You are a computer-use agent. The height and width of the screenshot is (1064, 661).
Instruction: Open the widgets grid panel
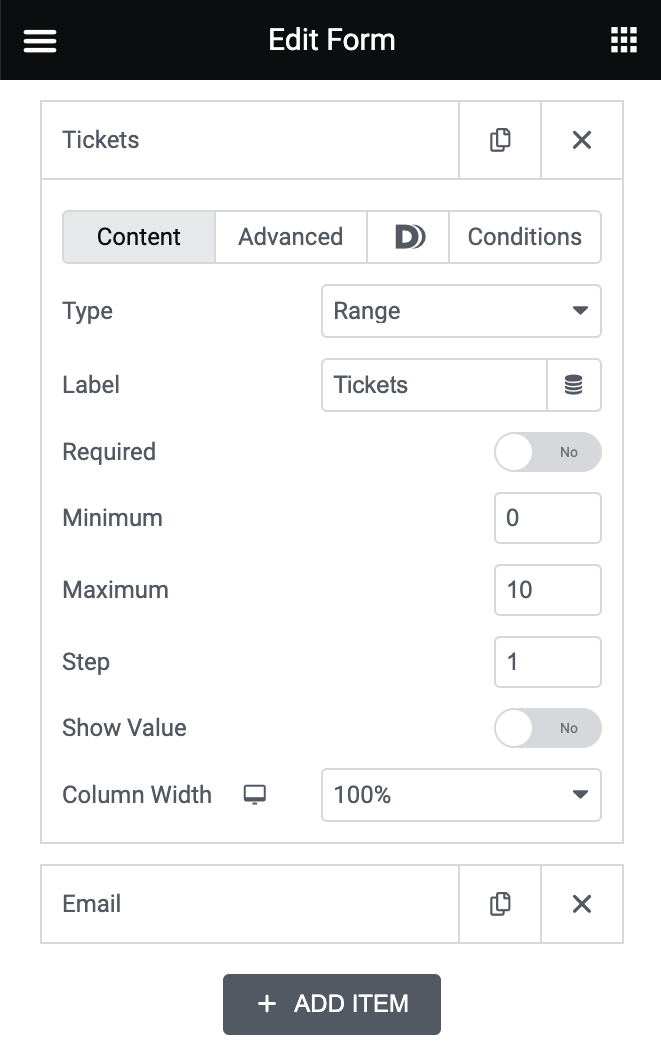[623, 40]
